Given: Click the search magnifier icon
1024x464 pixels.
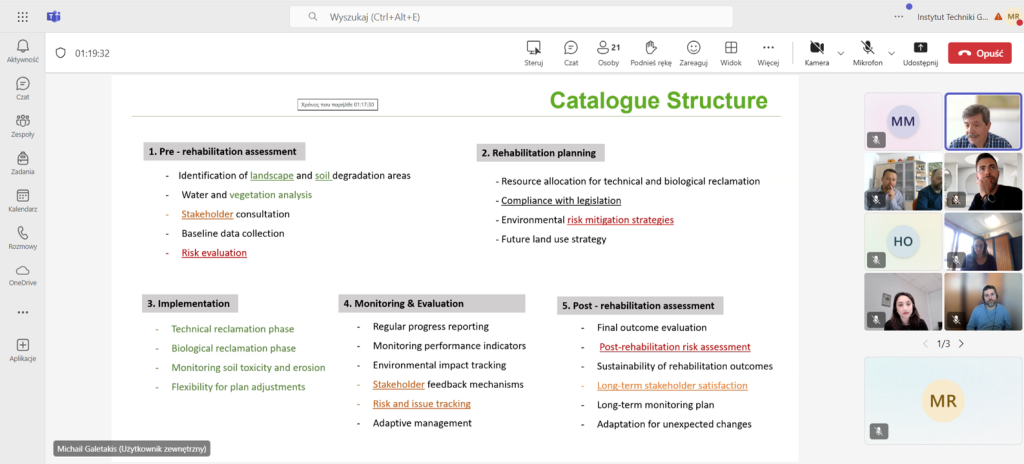Looking at the screenshot, I should [313, 17].
